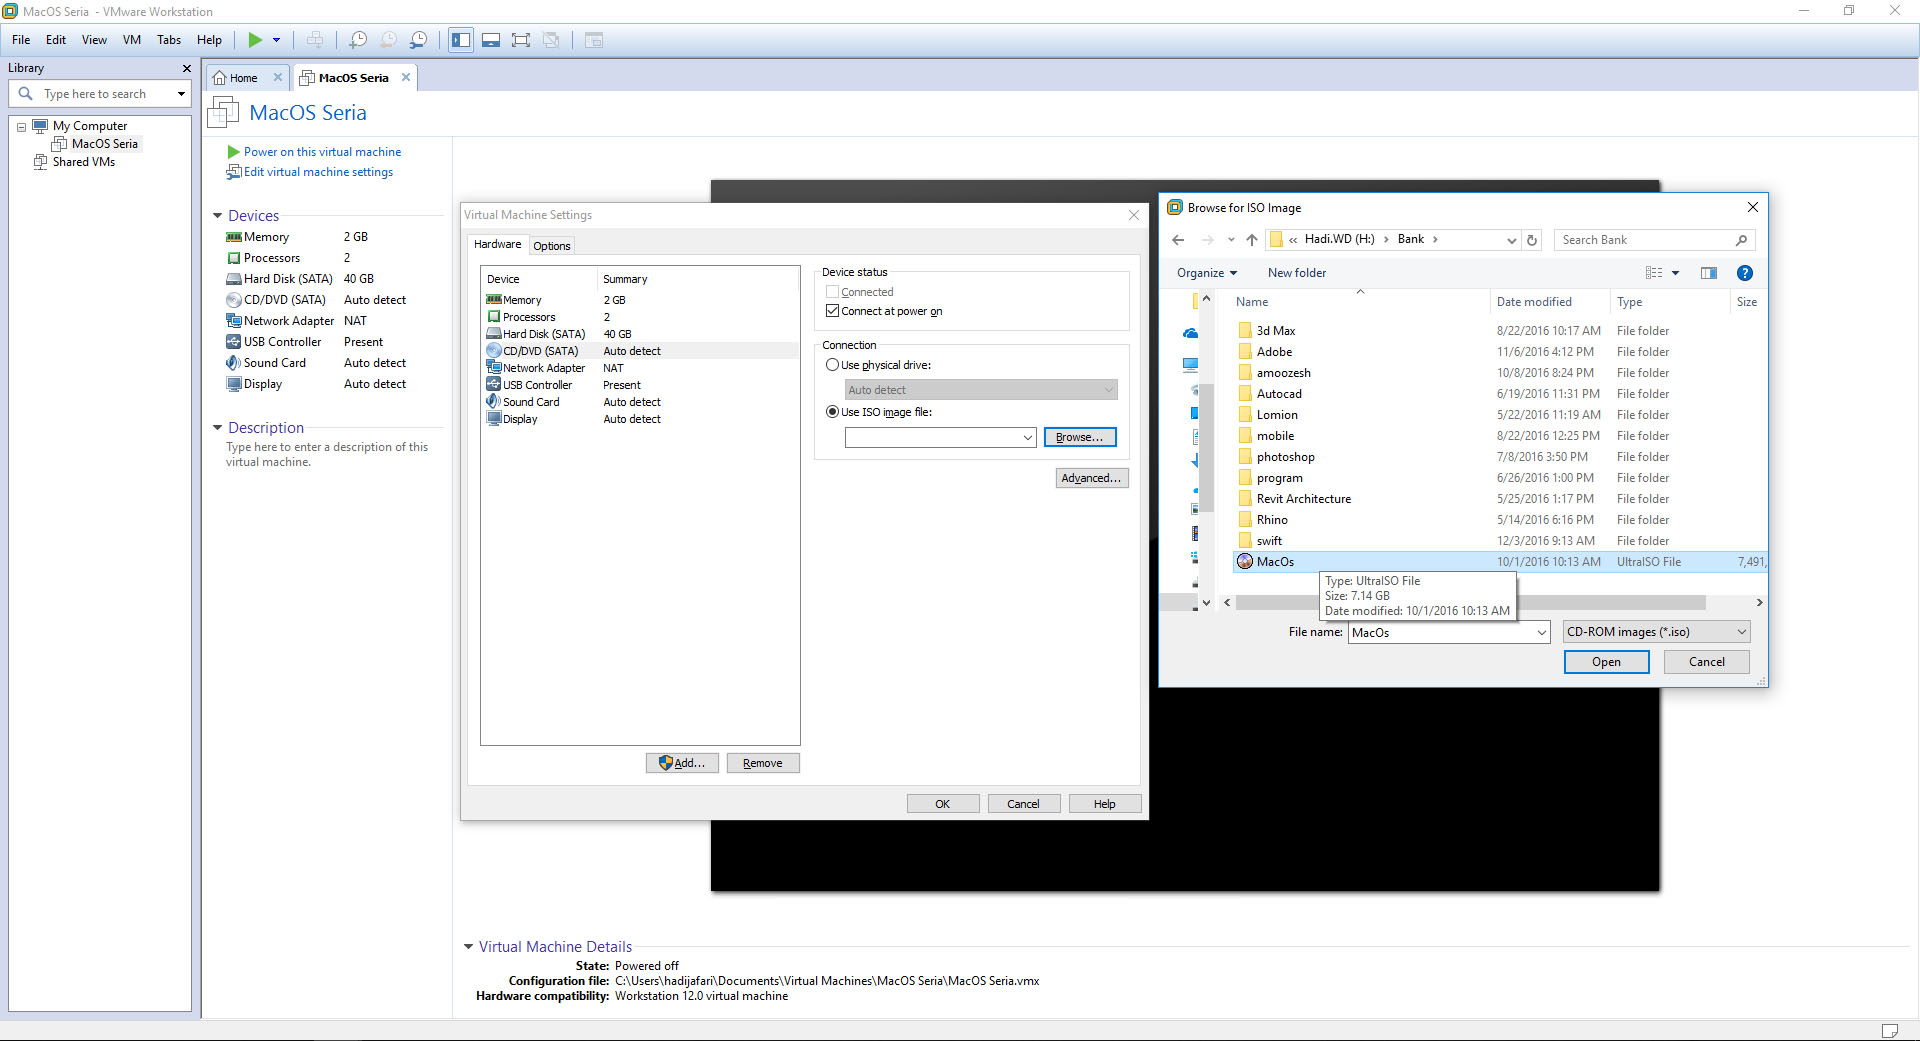Select Shared VMs in library tree
The height and width of the screenshot is (1041, 1920).
coord(84,162)
